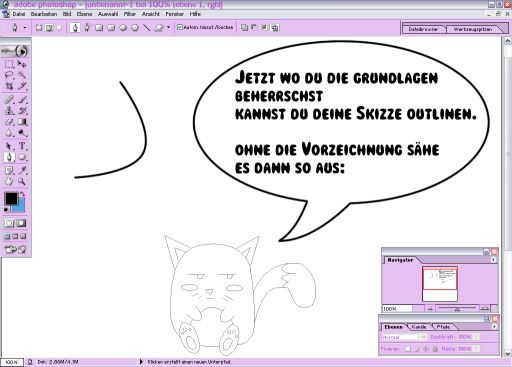The height and width of the screenshot is (367, 512).
Task: Toggle transparent pixels lock in Ebenen panel
Action: [408, 349]
